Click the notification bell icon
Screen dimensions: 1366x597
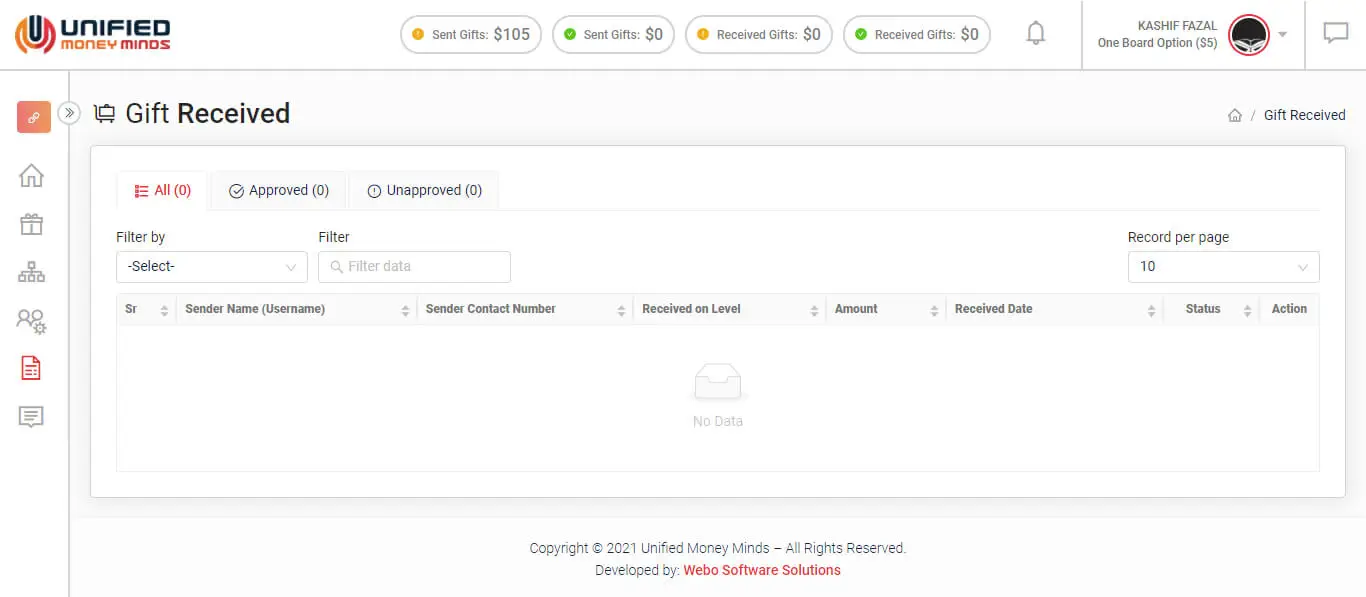pyautogui.click(x=1036, y=34)
